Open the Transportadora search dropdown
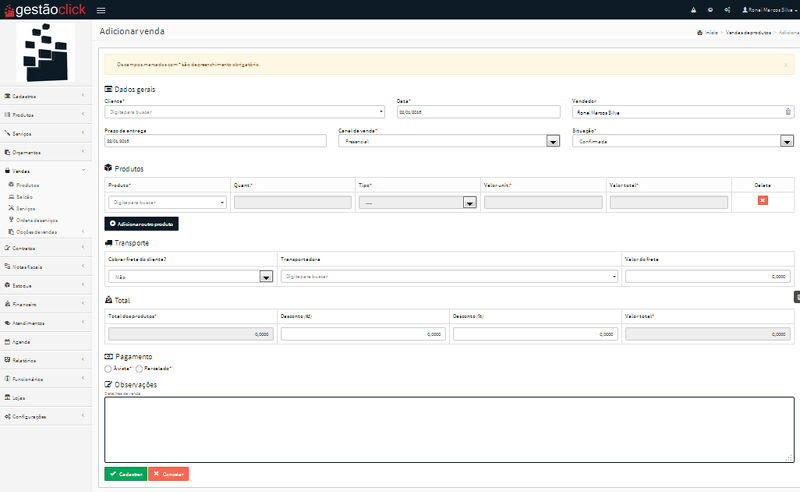This screenshot has width=800, height=492. [449, 276]
